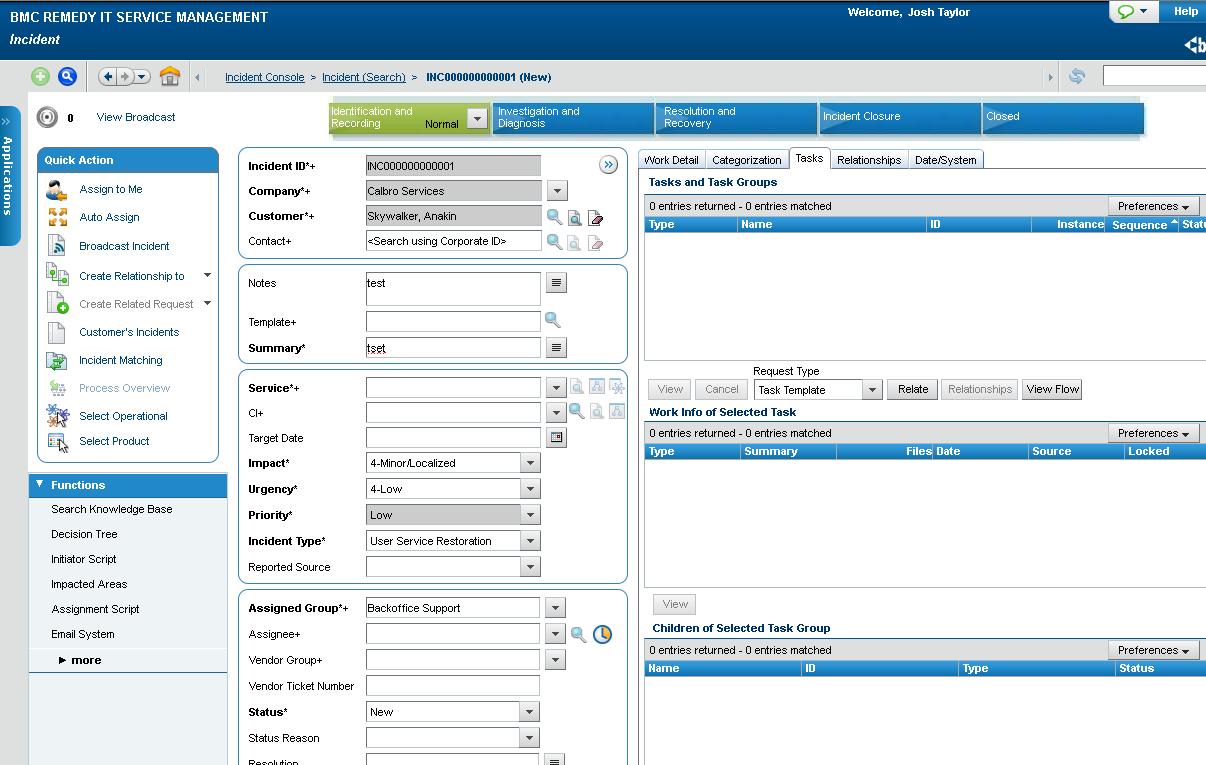The width and height of the screenshot is (1206, 765).
Task: Open the Assigned Group dropdown
Action: (x=556, y=608)
